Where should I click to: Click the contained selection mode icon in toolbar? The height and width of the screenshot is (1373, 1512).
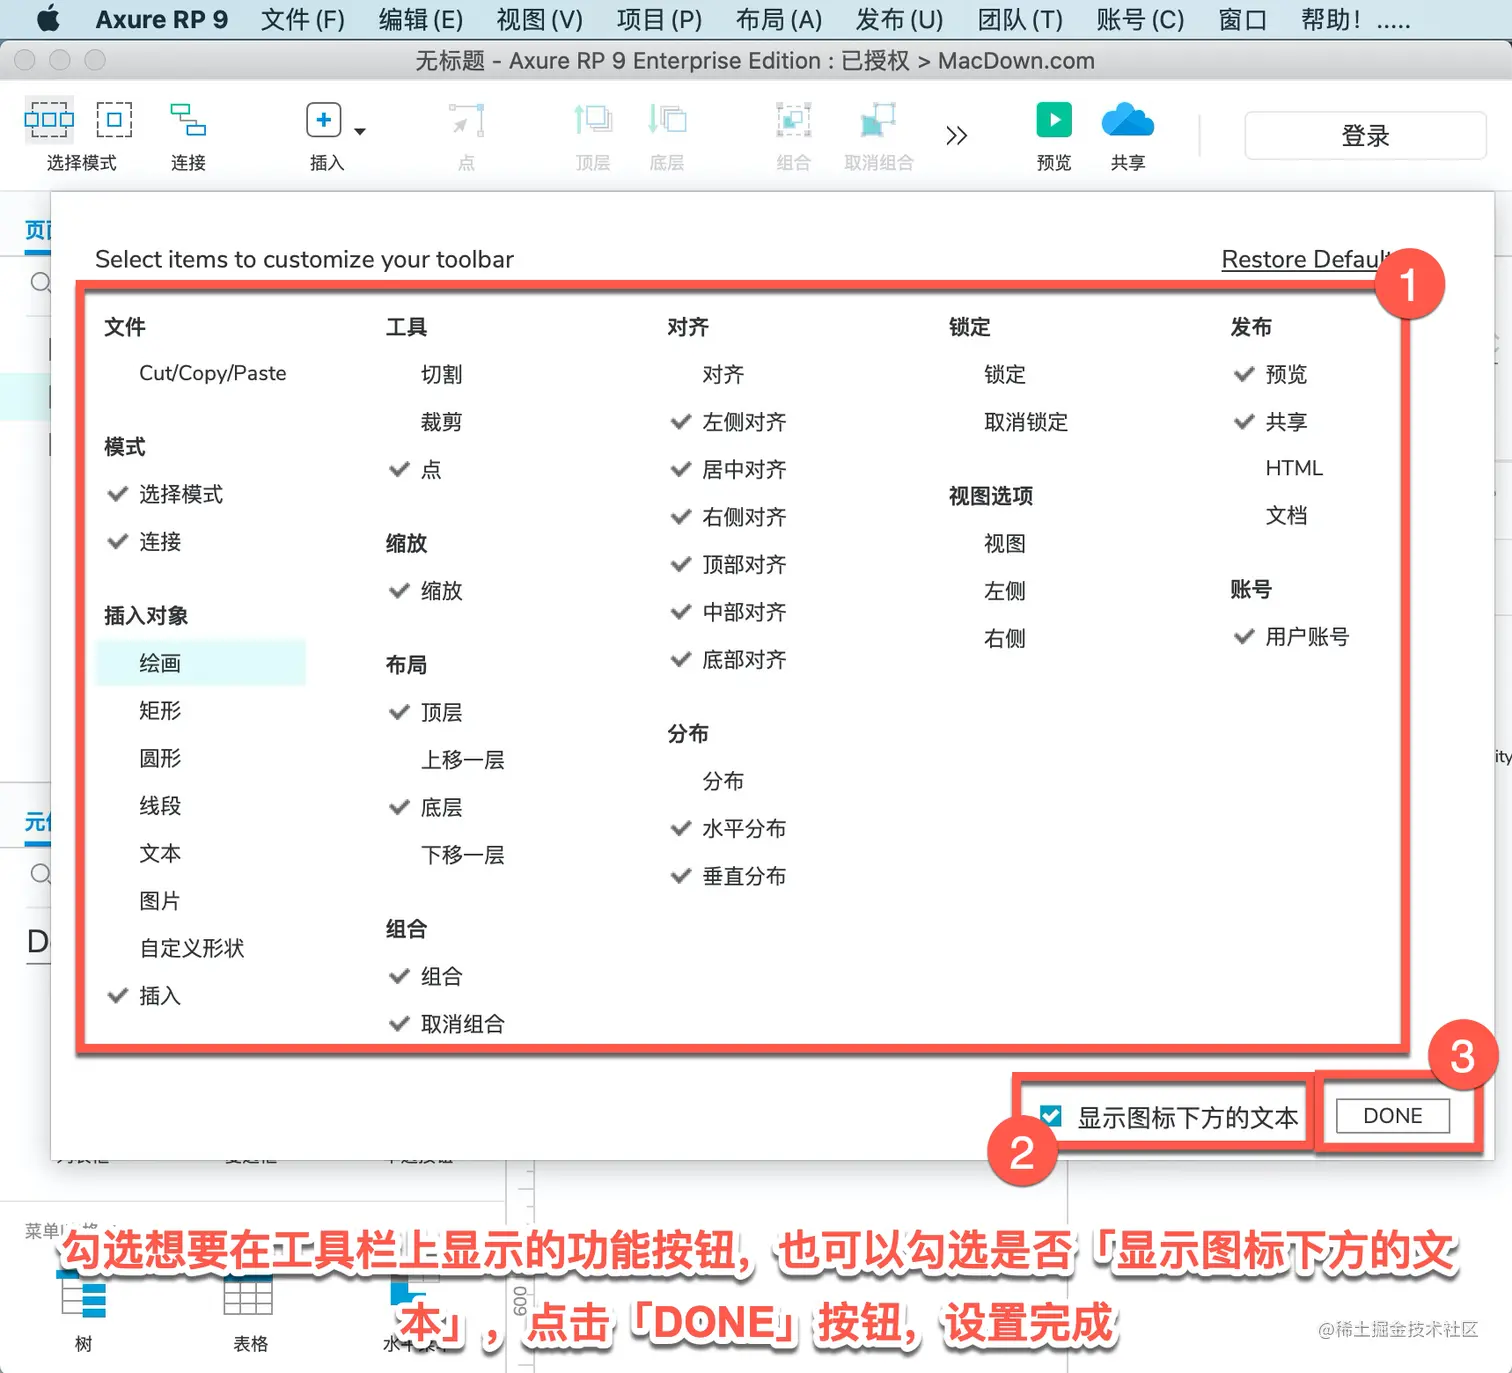pyautogui.click(x=114, y=120)
